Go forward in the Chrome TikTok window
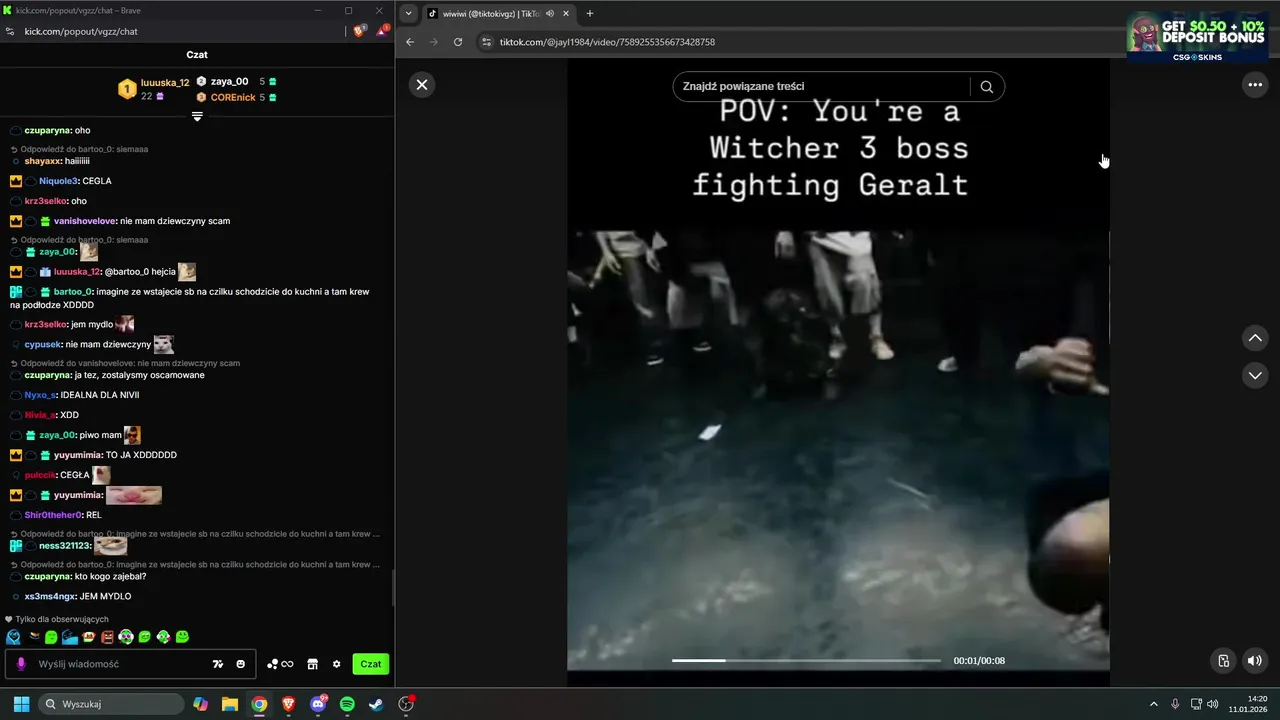 (x=434, y=42)
